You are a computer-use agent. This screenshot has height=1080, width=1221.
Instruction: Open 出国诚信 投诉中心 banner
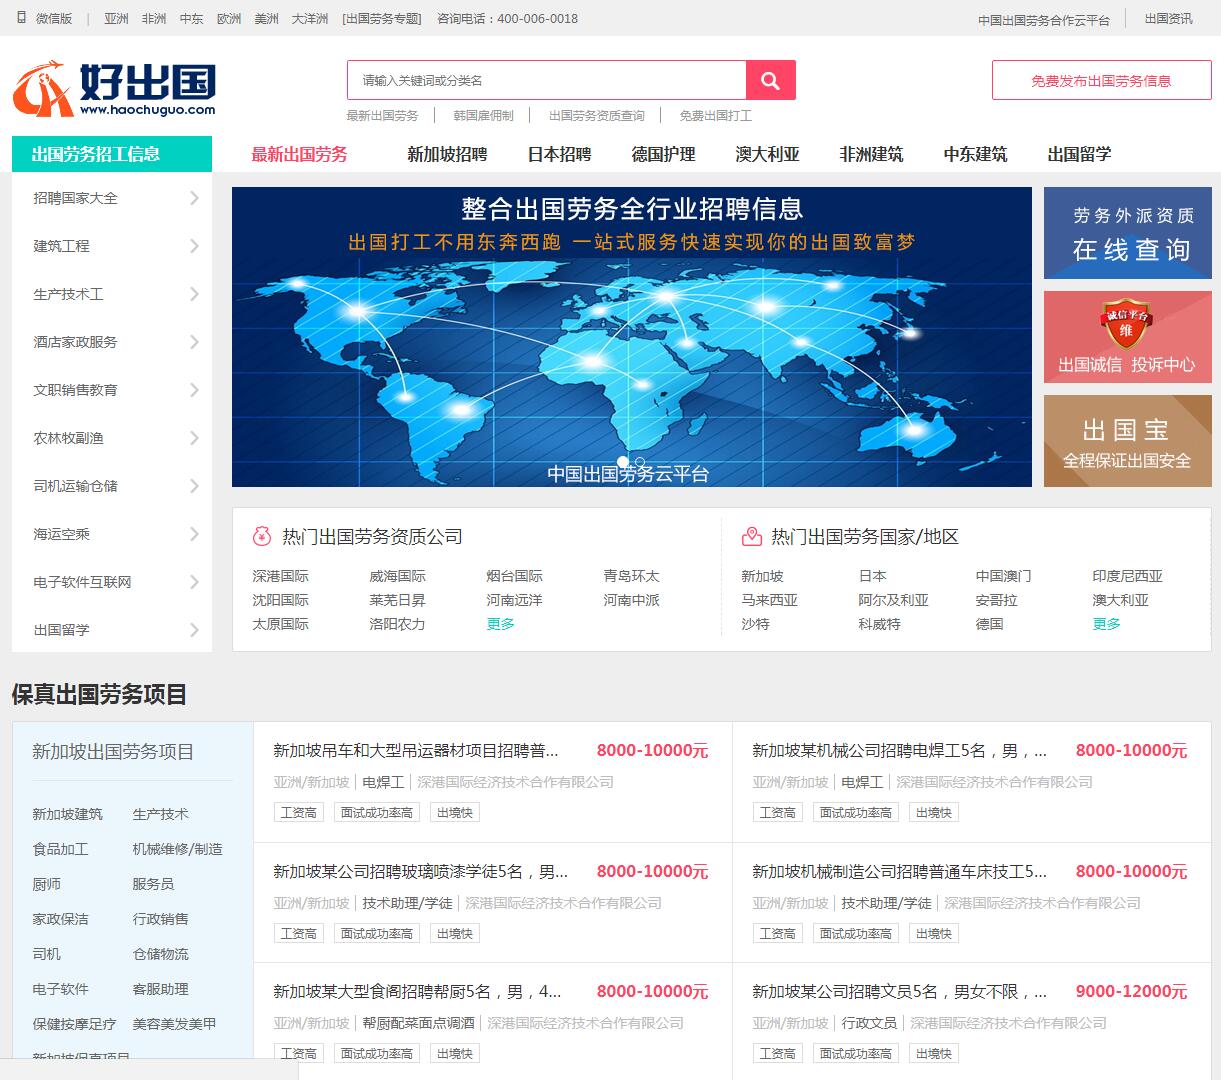point(1127,337)
